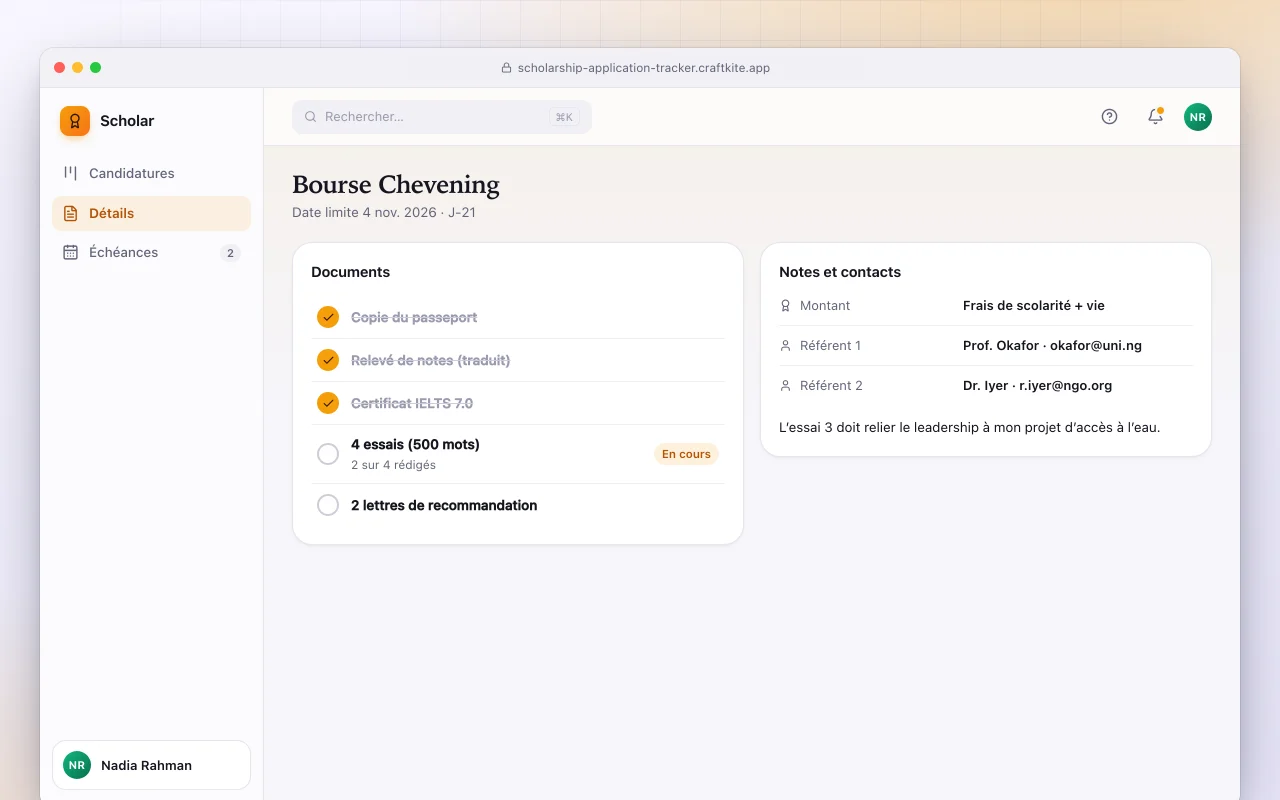Click the Bourse Chevening heading
Viewport: 1280px width, 800px height.
[x=396, y=185]
